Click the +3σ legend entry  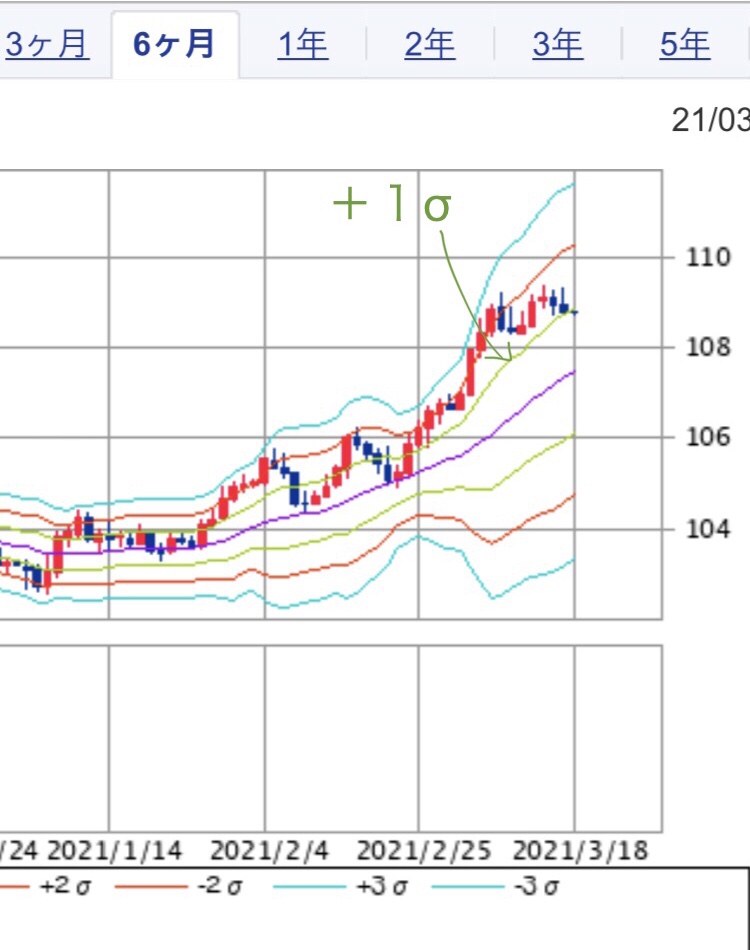coord(340,886)
